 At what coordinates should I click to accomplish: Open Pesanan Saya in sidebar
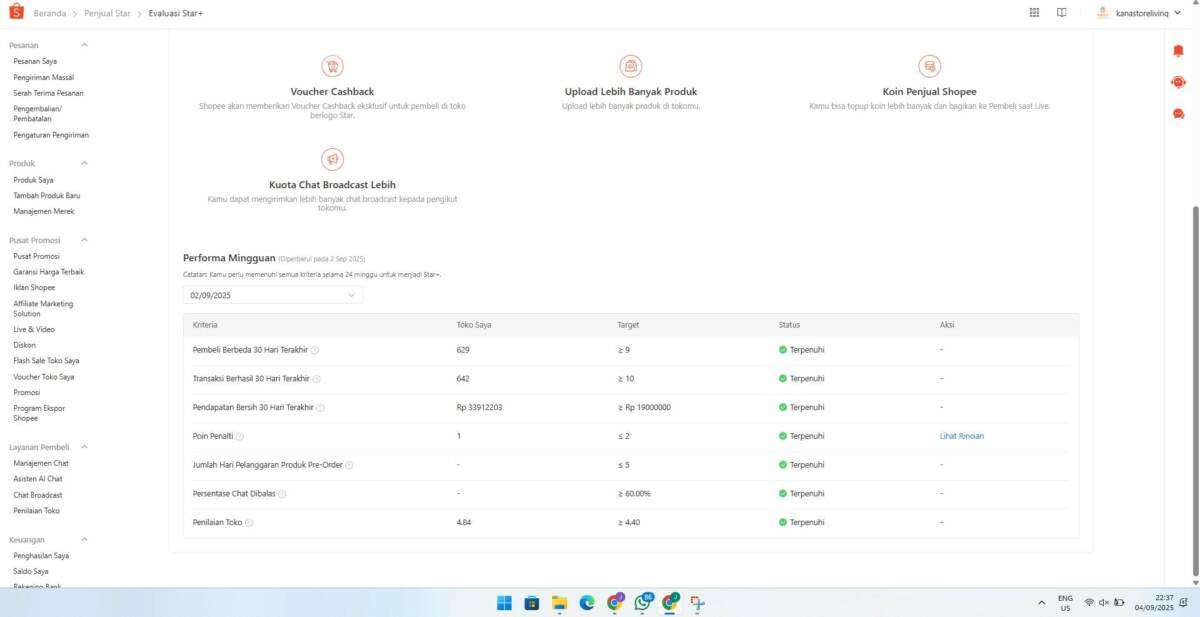(x=35, y=61)
